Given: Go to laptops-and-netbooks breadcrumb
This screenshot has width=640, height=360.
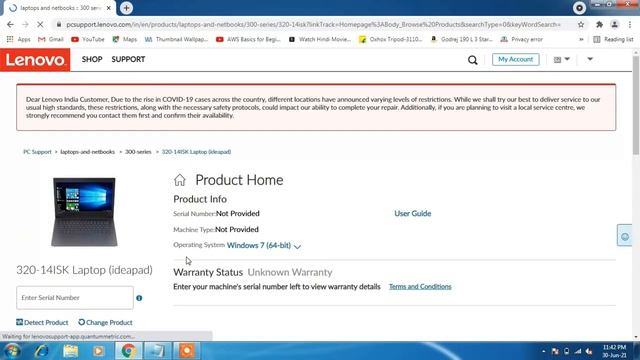Looking at the screenshot, I should pos(87,152).
